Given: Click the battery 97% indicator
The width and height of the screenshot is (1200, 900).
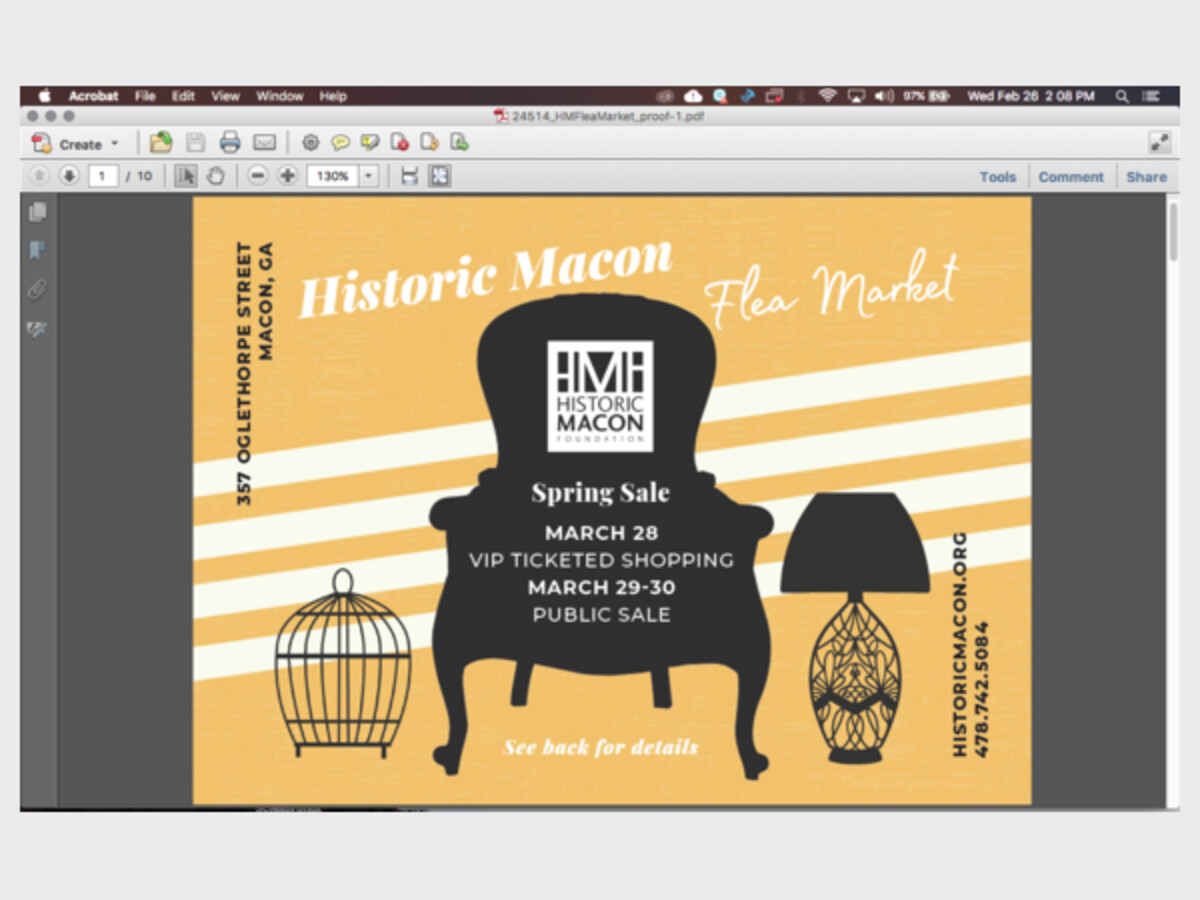Looking at the screenshot, I should coord(926,96).
